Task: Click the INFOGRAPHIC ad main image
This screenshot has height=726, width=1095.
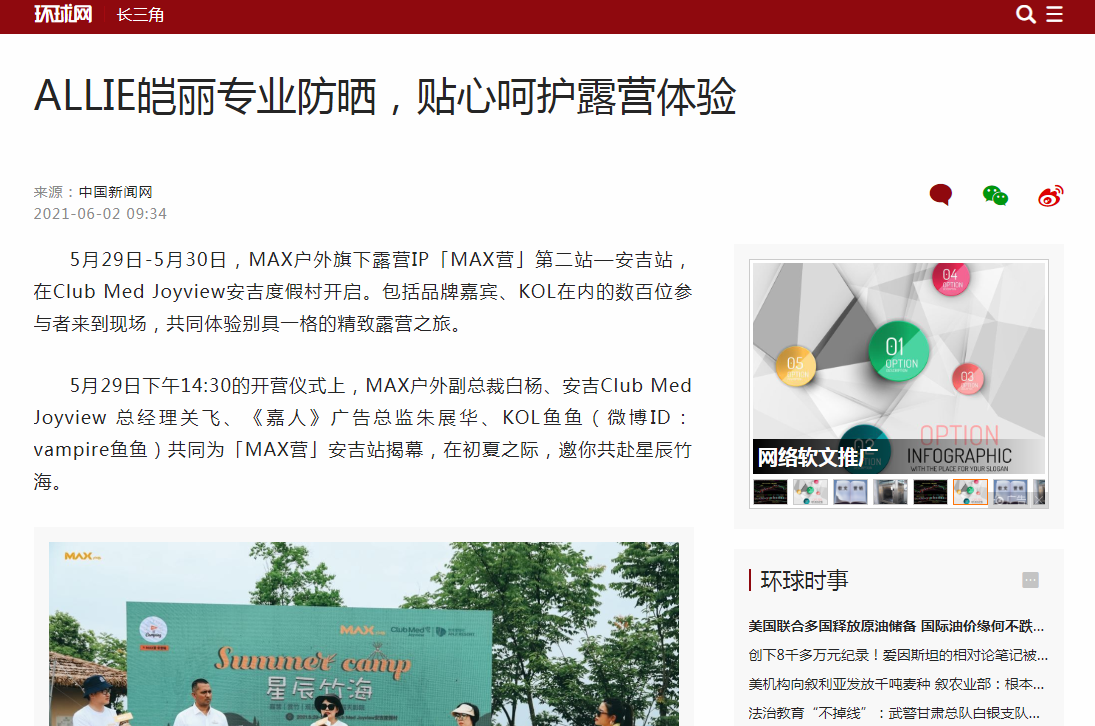Action: (899, 369)
